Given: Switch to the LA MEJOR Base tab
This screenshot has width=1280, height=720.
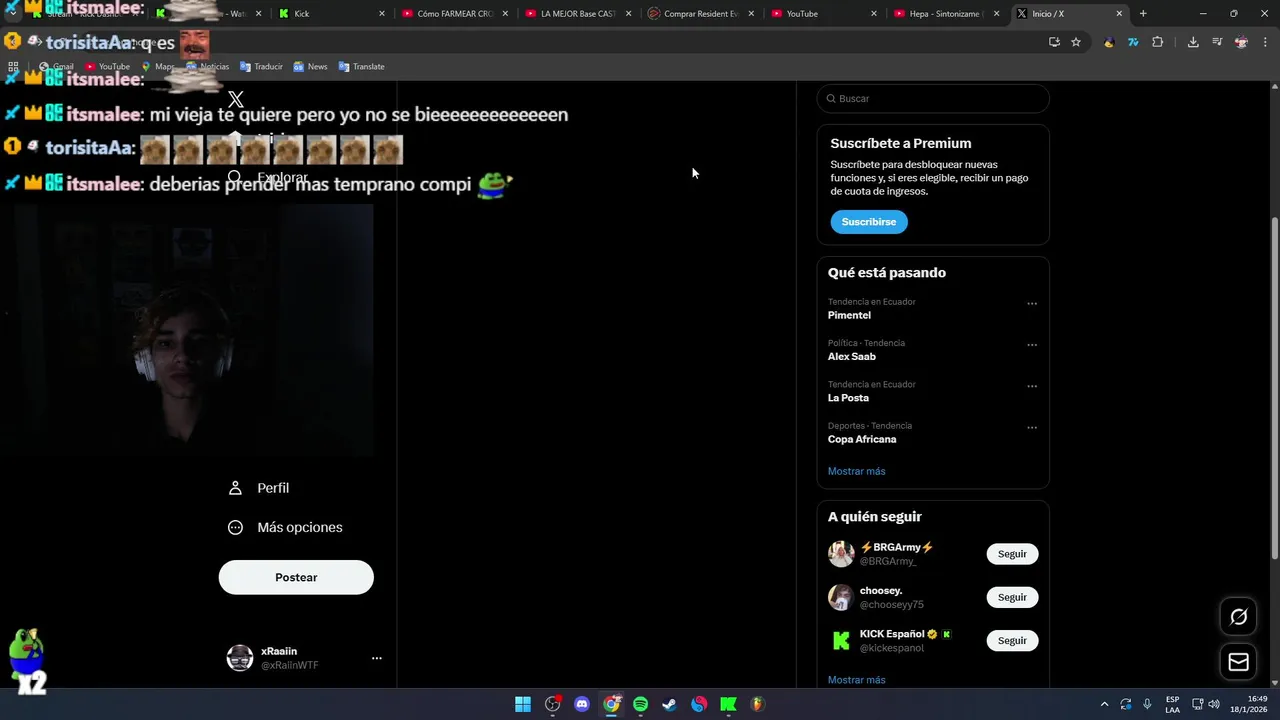Looking at the screenshot, I should (578, 14).
